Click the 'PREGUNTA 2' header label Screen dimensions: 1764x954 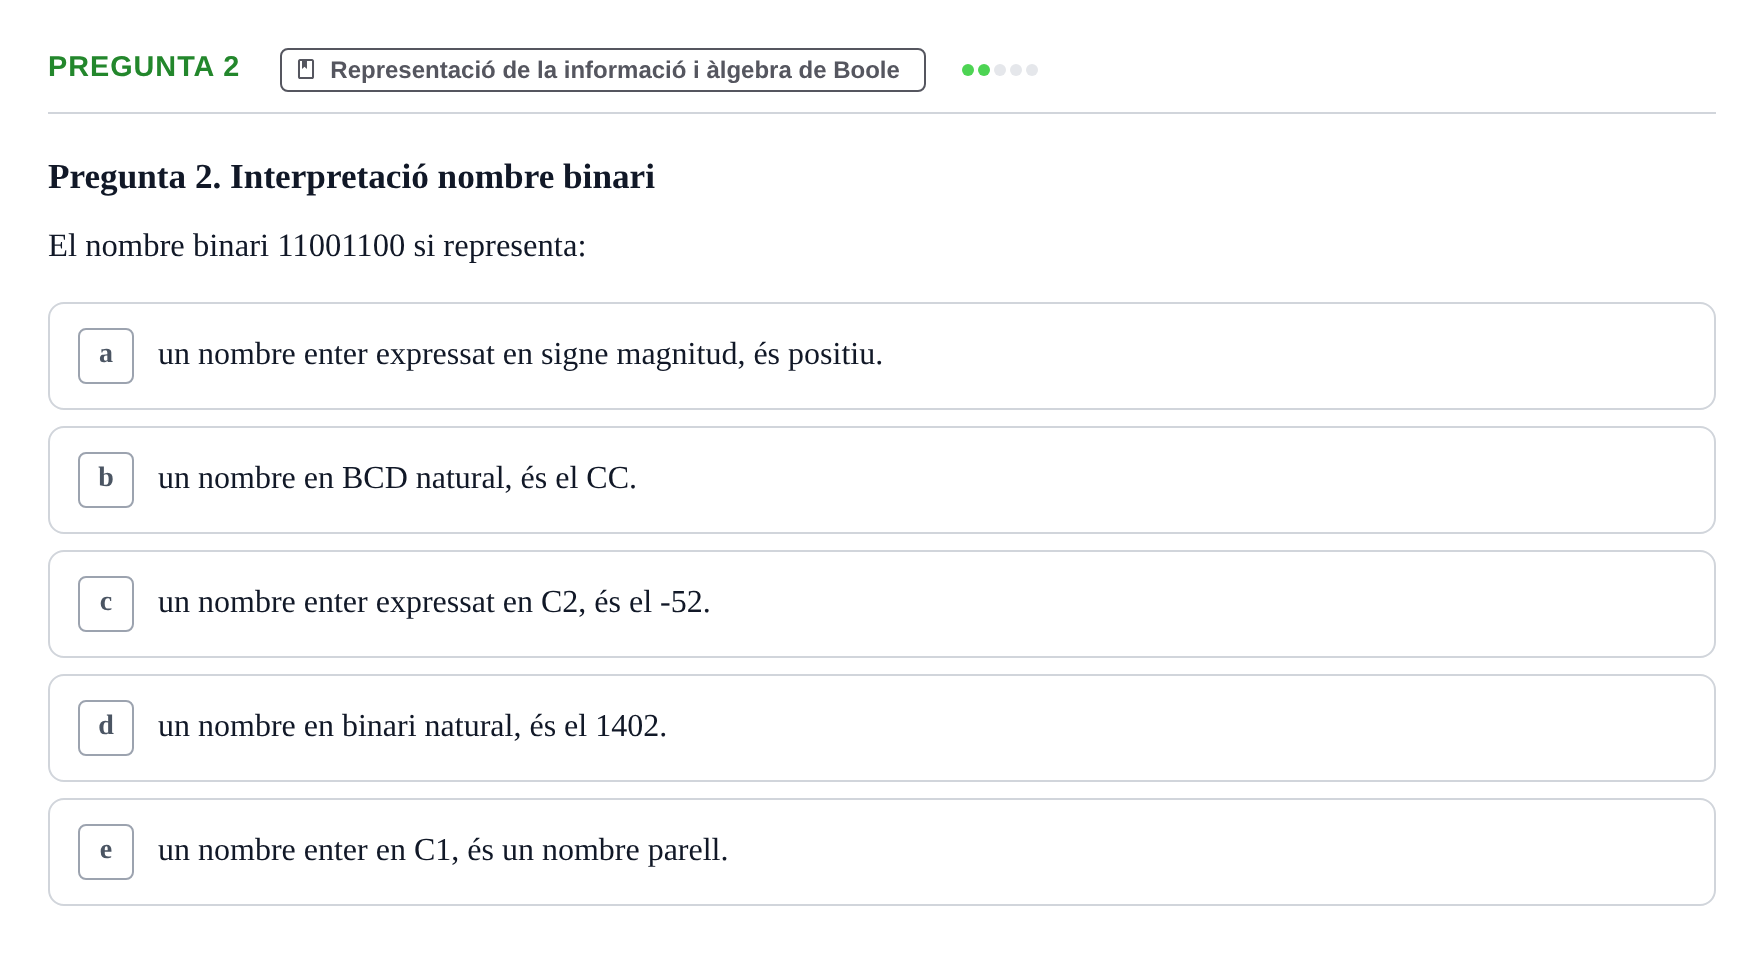pos(144,66)
